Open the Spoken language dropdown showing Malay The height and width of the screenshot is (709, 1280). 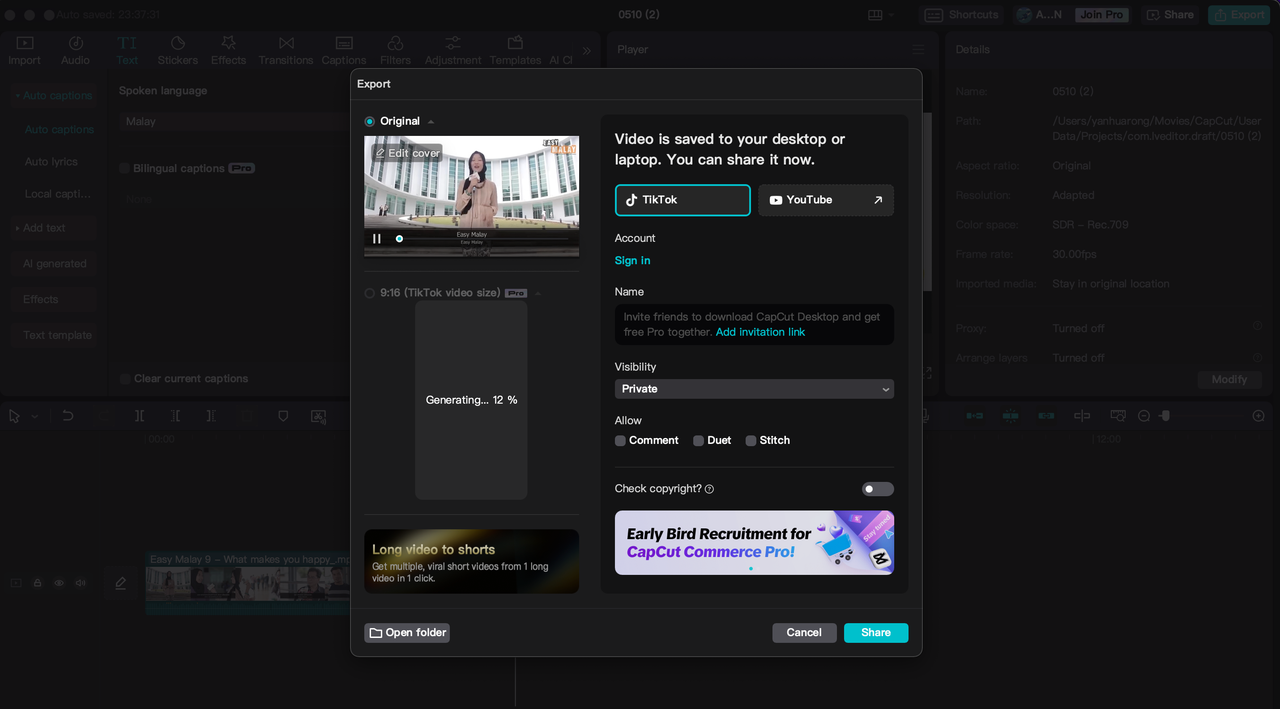pos(234,121)
